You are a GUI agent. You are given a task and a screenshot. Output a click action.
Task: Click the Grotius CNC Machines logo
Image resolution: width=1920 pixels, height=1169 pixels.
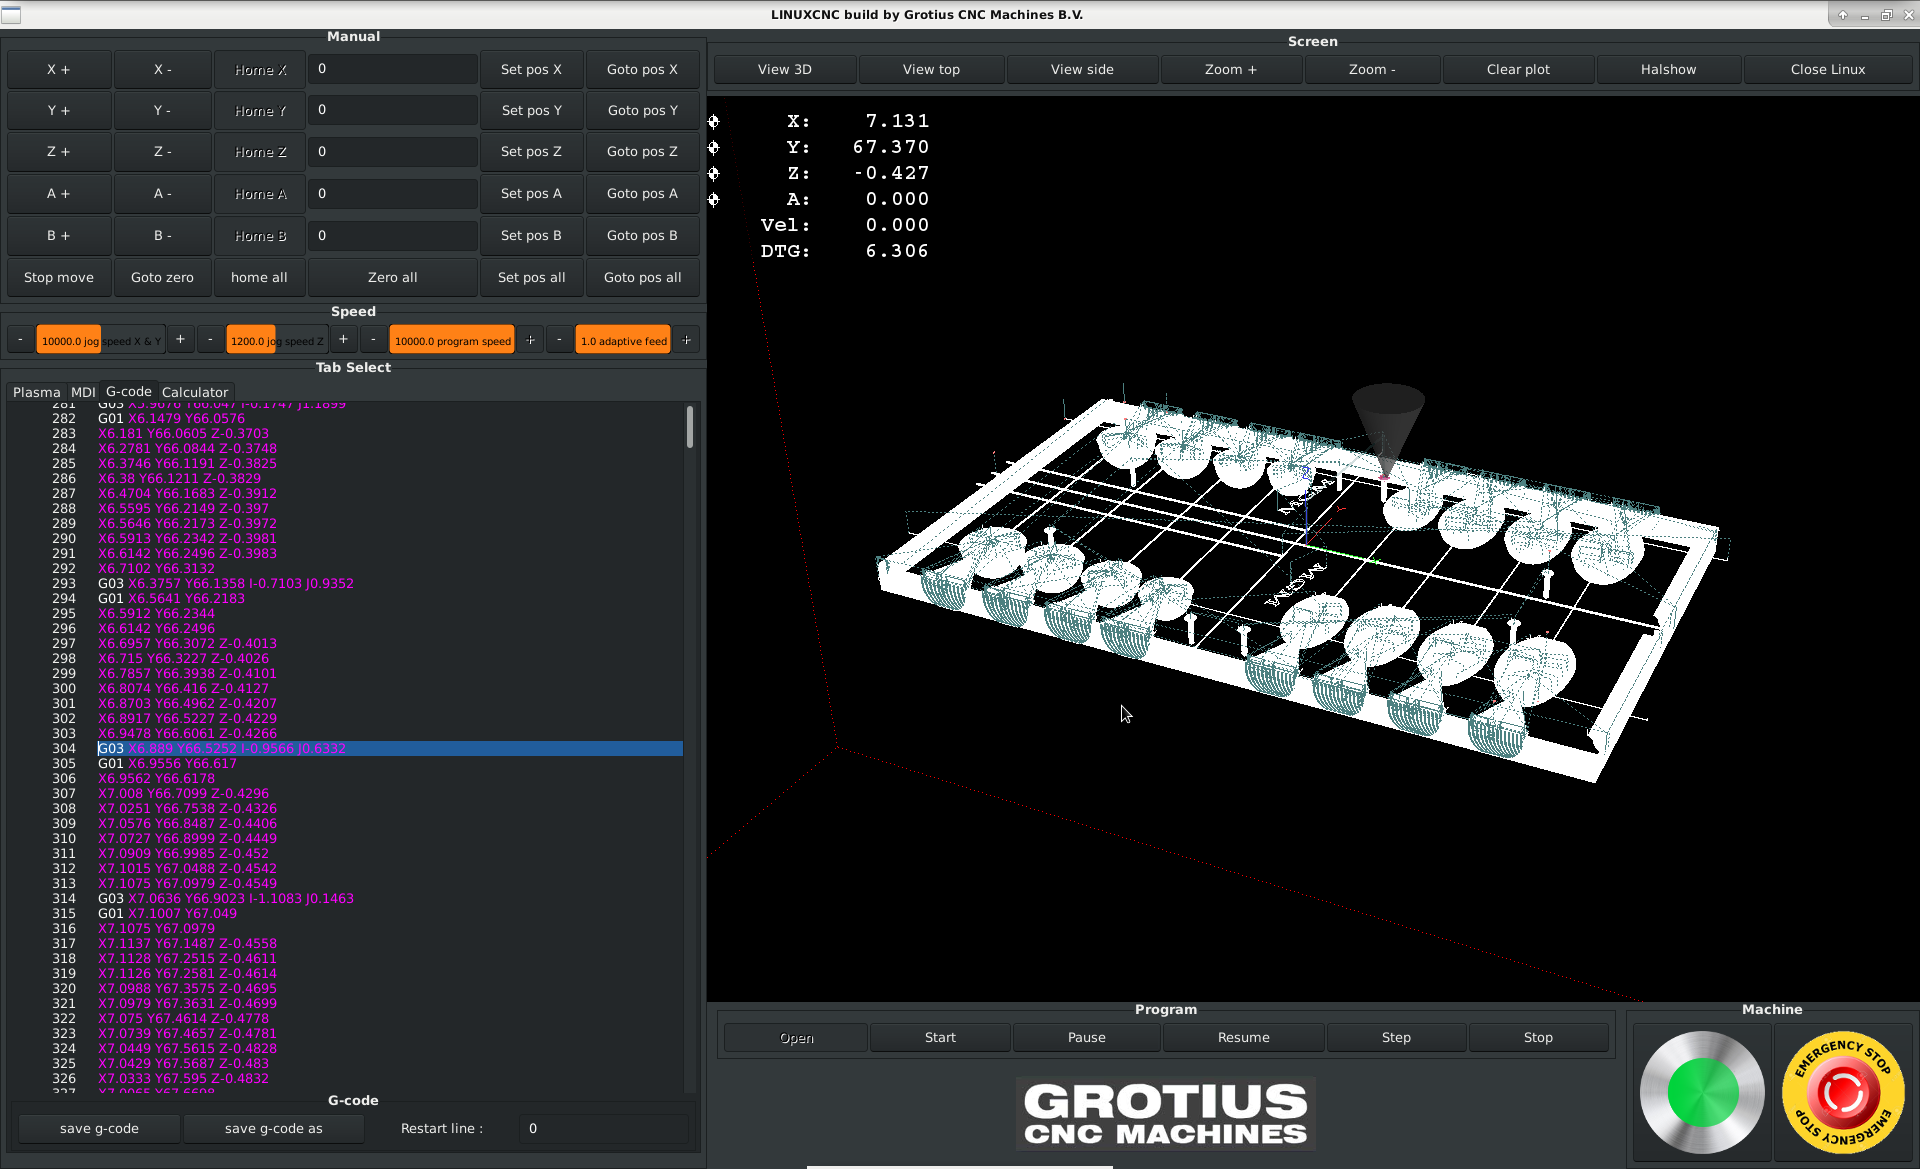1165,1114
